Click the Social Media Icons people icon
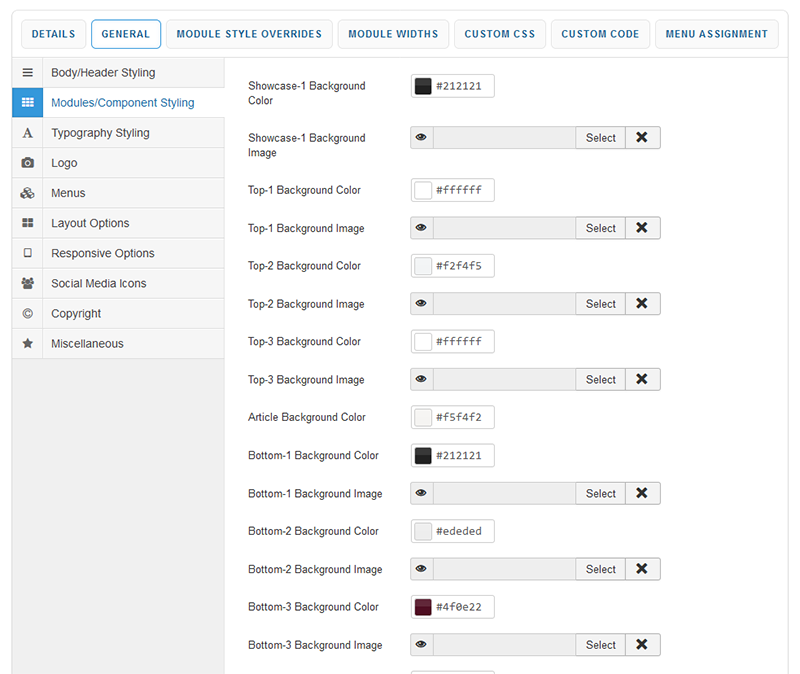This screenshot has height=674, width=800. coord(27,283)
